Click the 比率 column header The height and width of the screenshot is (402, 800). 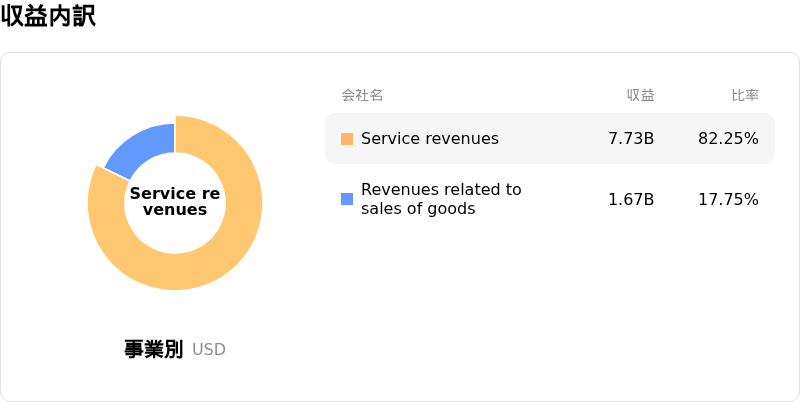744,95
